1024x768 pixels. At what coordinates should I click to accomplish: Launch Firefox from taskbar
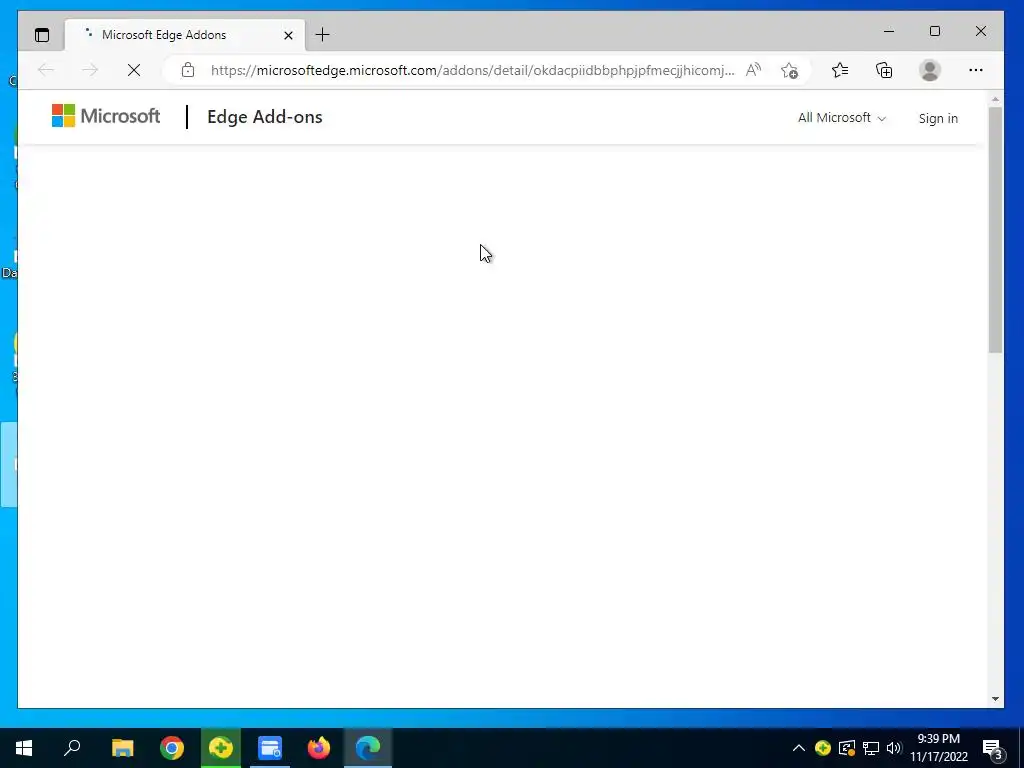319,748
